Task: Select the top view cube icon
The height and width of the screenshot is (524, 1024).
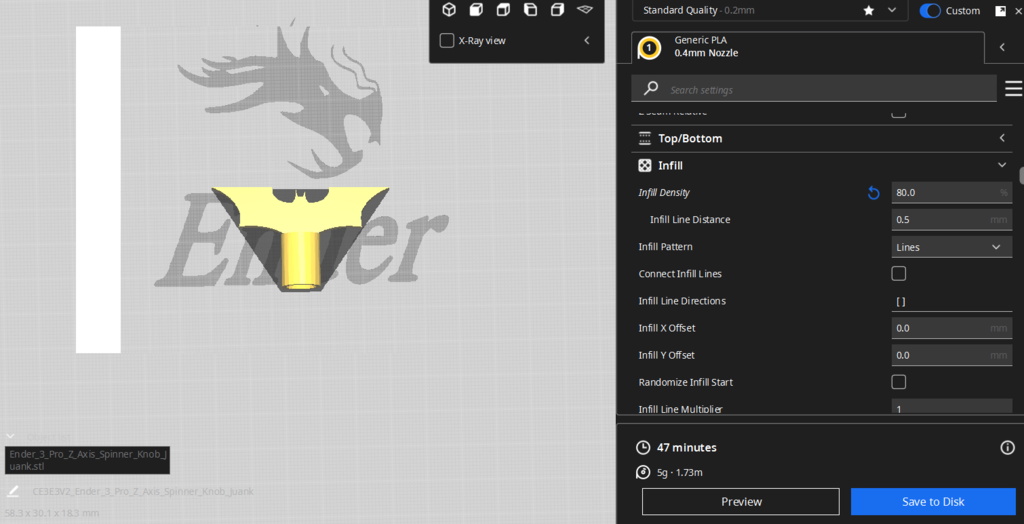Action: coord(503,9)
